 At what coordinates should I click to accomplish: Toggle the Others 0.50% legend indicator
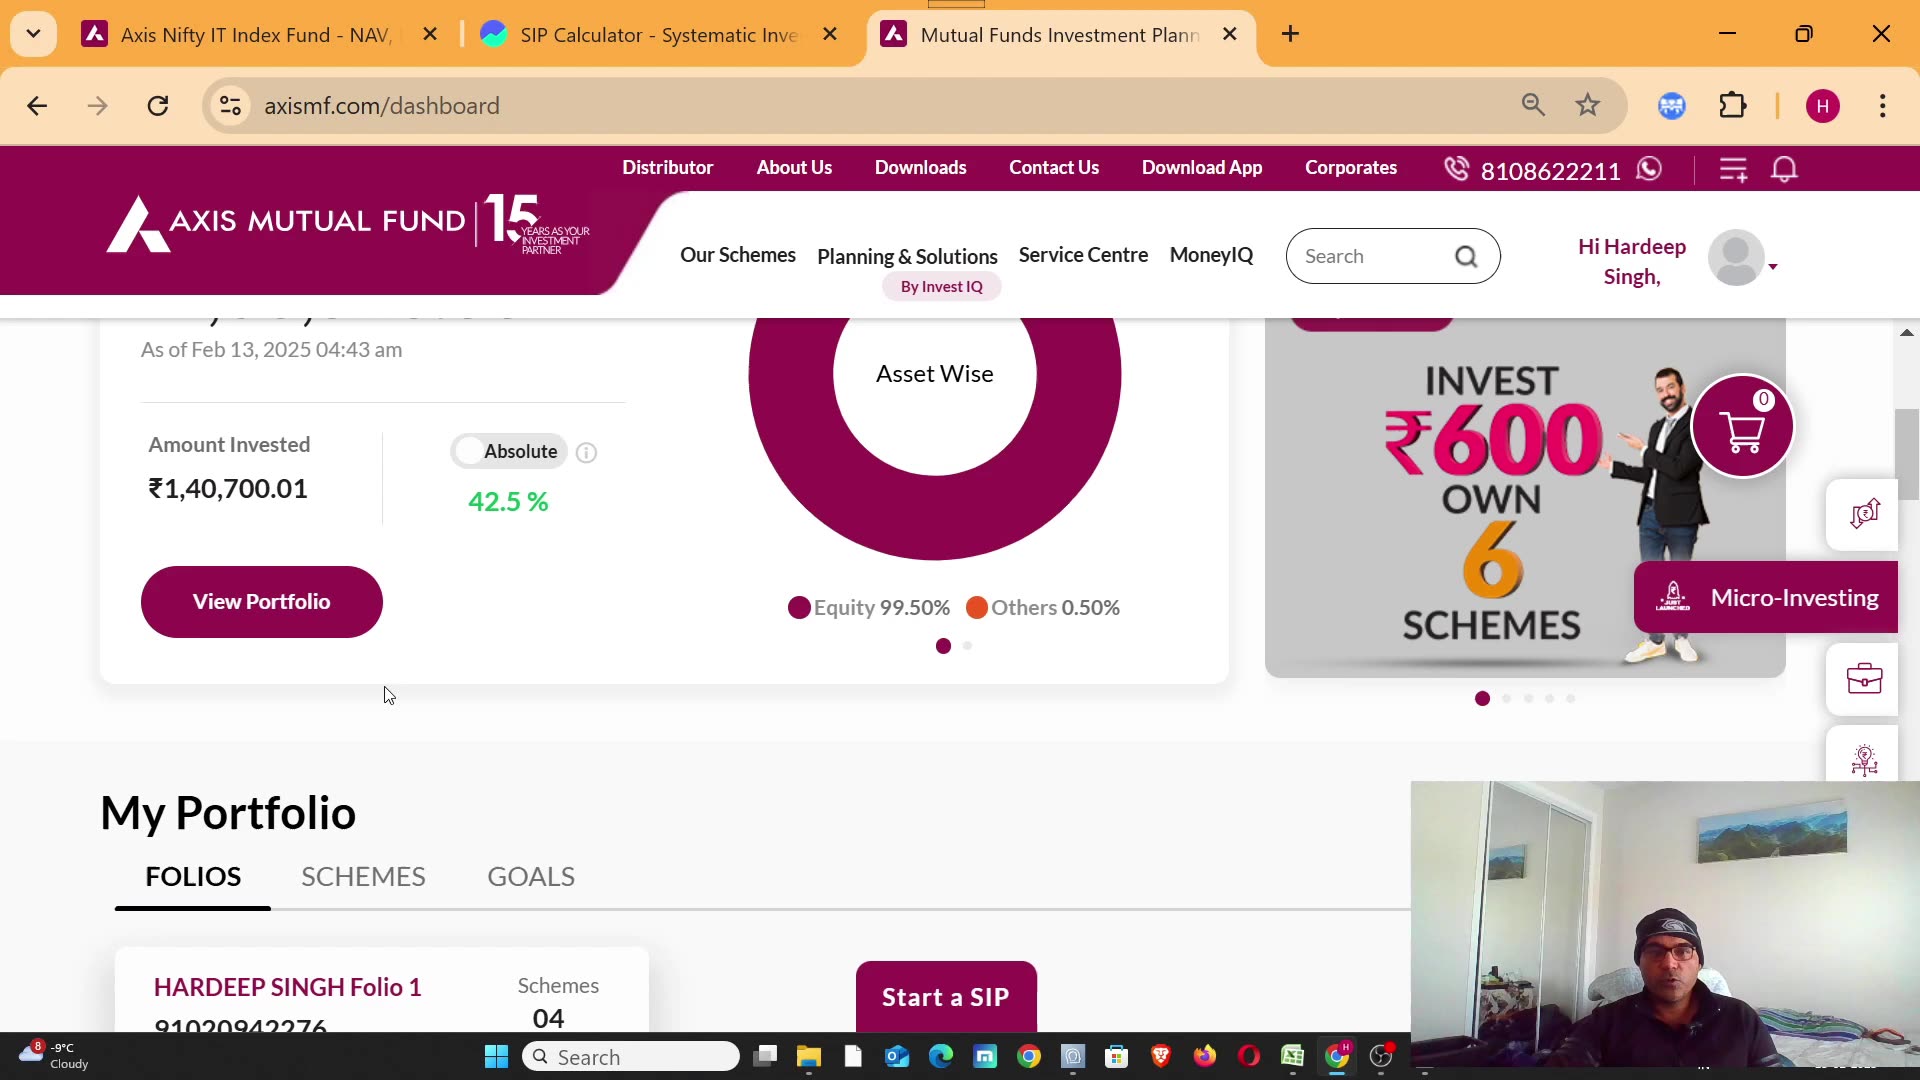click(976, 607)
